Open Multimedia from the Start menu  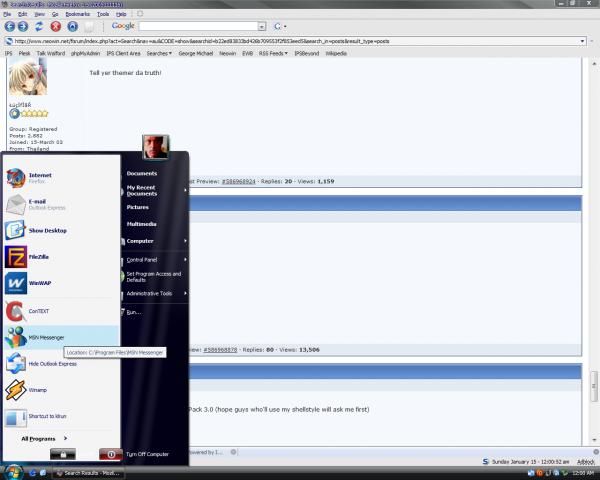click(142, 224)
